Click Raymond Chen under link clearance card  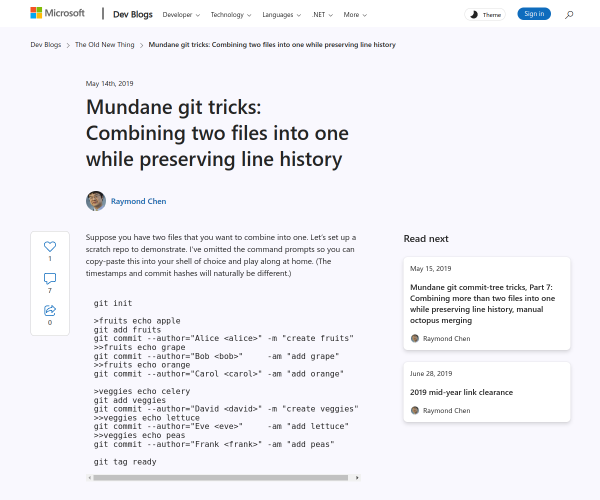pos(446,410)
